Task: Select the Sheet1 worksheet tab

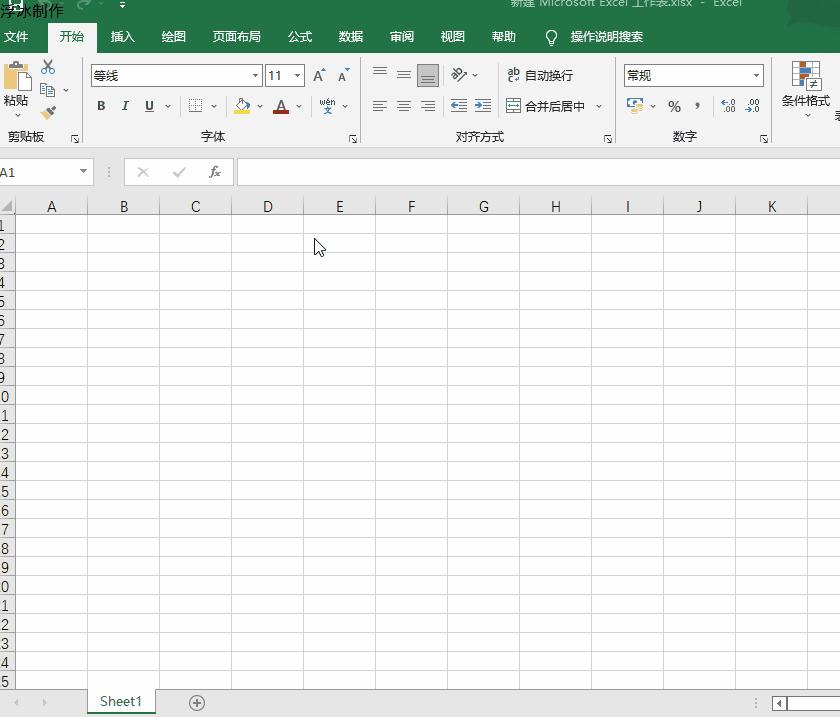Action: (x=121, y=701)
